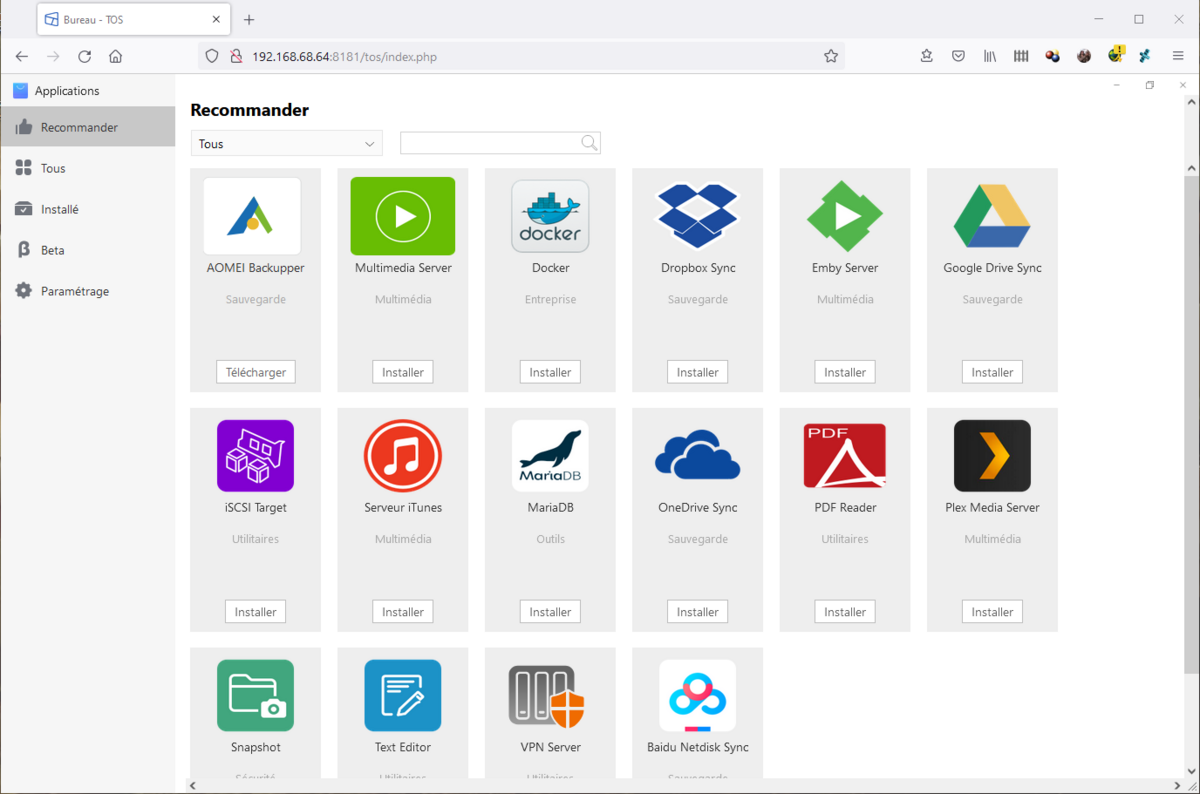Open the Tous category dropdown

click(x=287, y=144)
